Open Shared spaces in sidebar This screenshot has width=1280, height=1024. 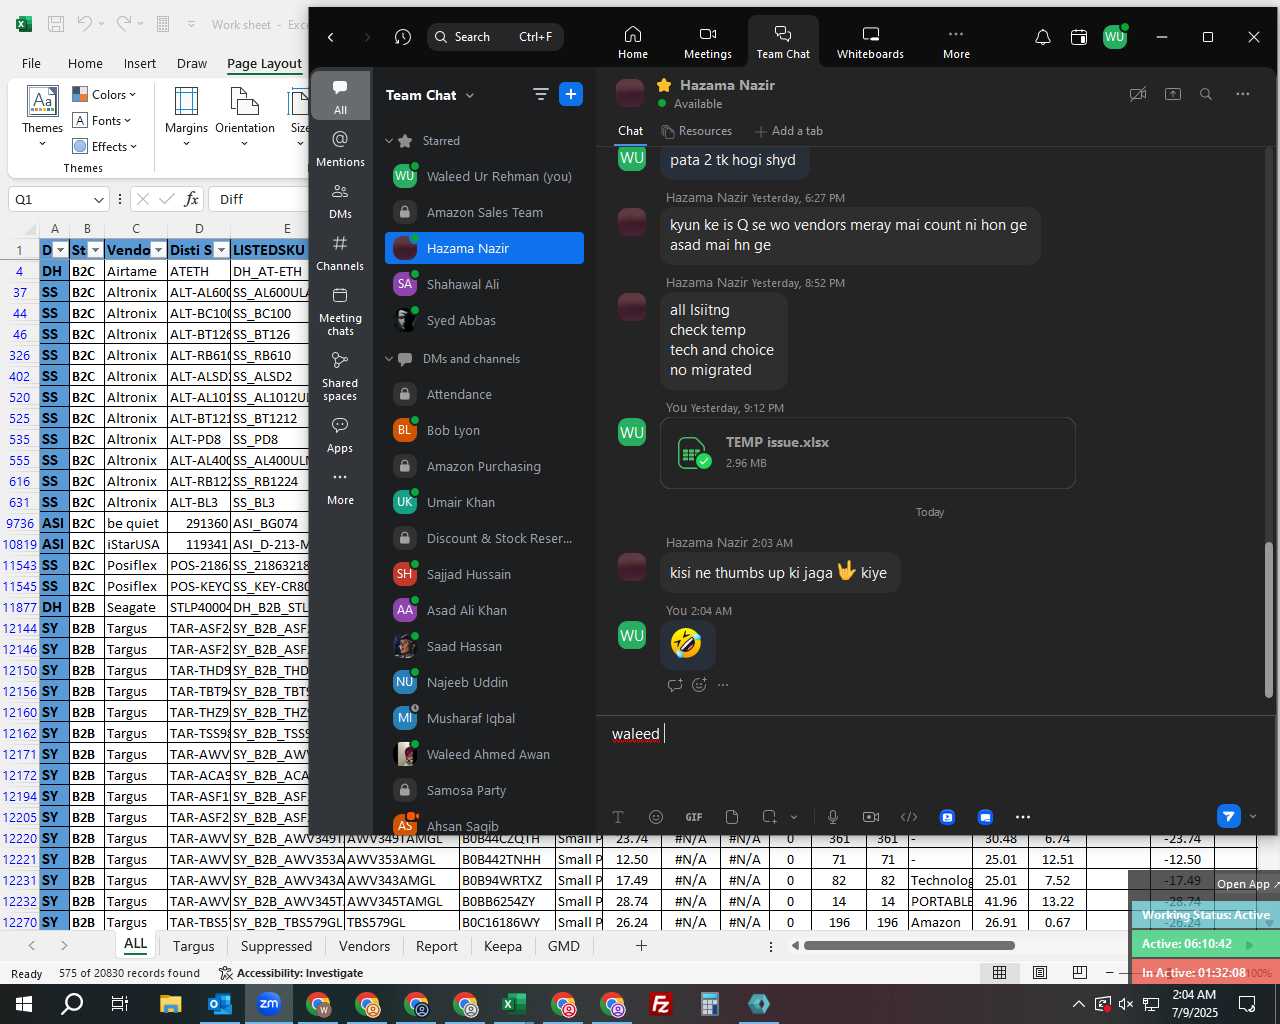(x=340, y=376)
